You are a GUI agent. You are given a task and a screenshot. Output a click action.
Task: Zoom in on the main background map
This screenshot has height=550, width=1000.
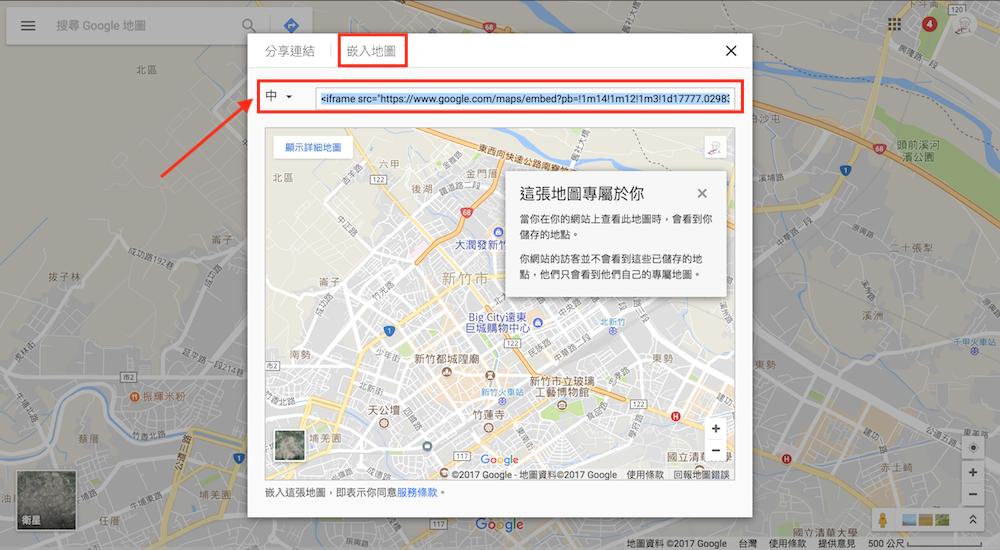(x=972, y=472)
